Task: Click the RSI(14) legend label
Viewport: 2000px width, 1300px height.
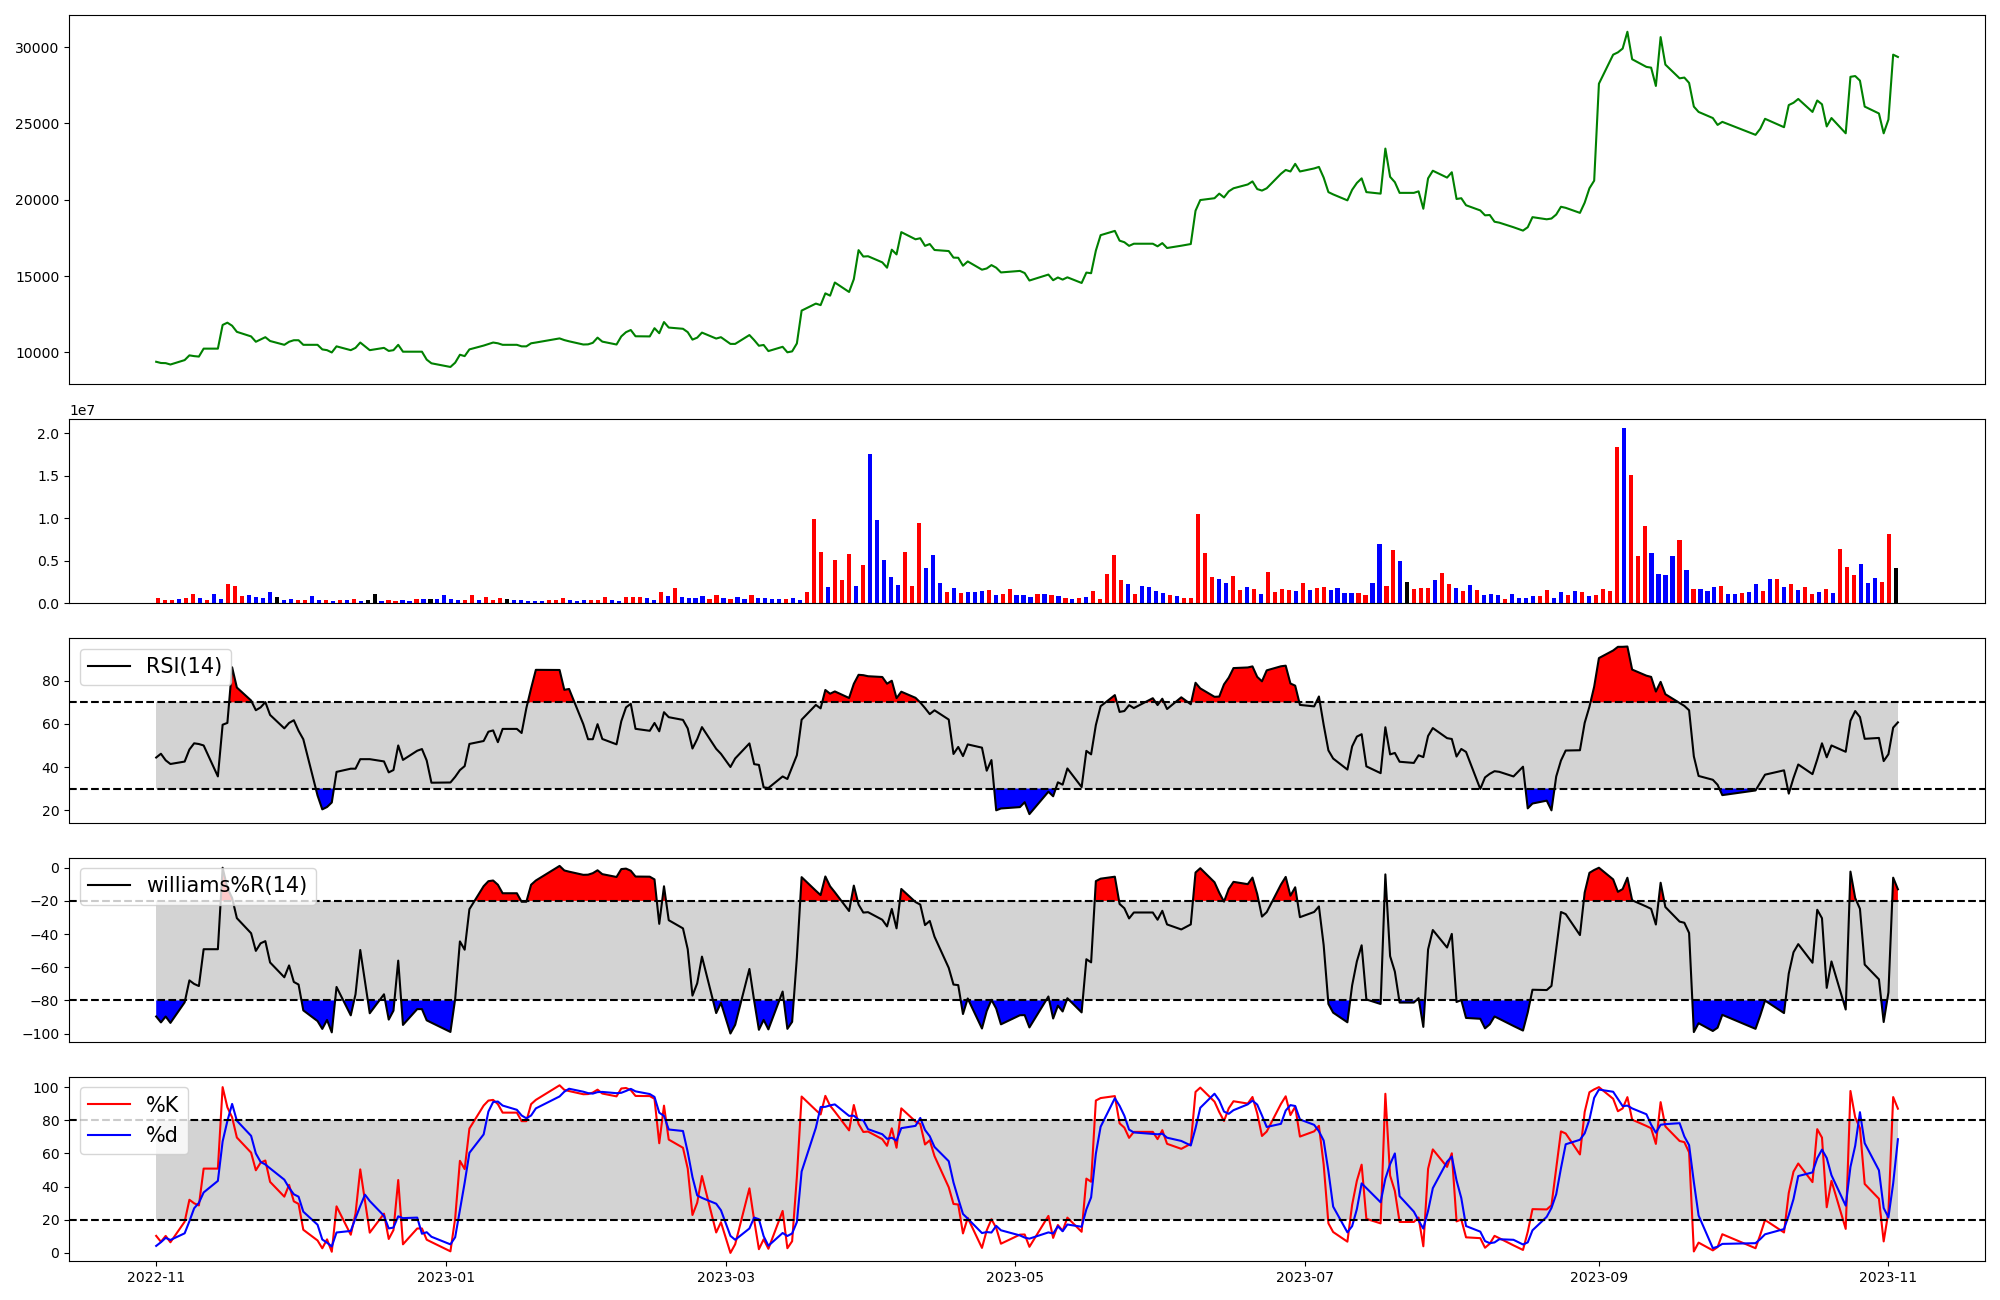Action: pyautogui.click(x=184, y=666)
